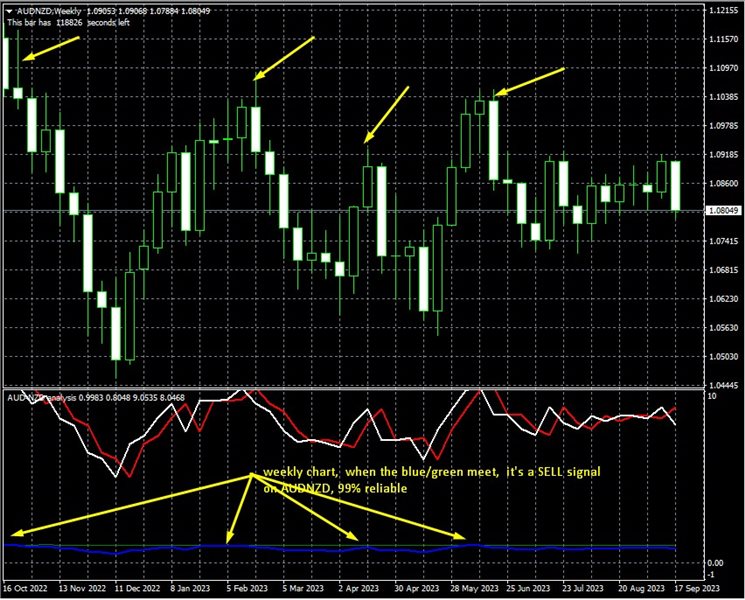Image resolution: width=745 pixels, height=600 pixels.
Task: Click the 1.05030 price axis value
Action: [x=723, y=356]
